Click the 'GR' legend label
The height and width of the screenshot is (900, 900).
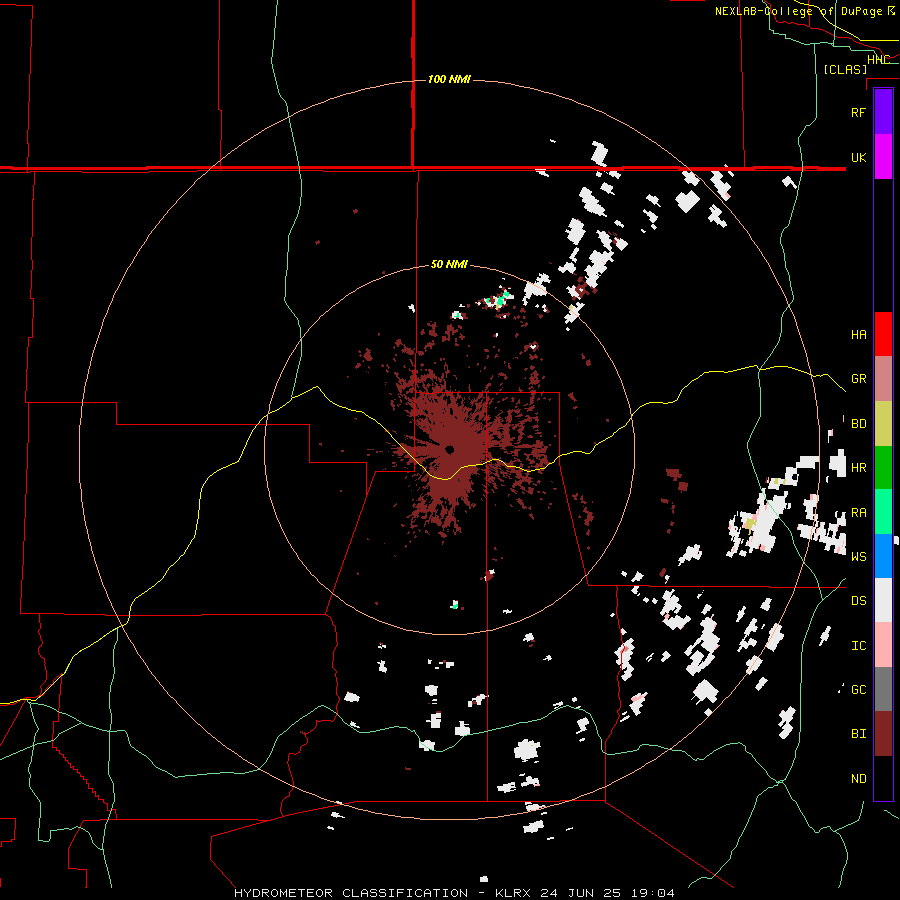coord(858,379)
